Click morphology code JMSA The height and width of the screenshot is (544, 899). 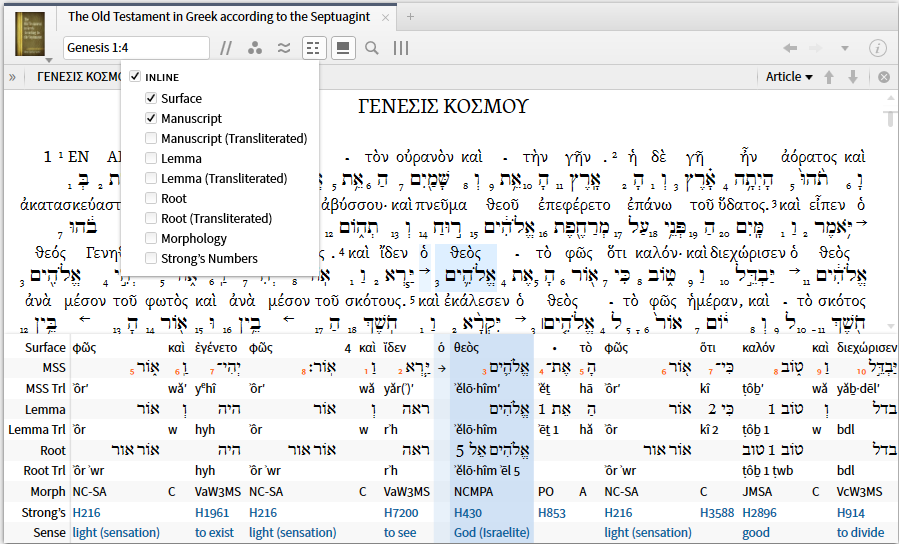click(x=757, y=492)
